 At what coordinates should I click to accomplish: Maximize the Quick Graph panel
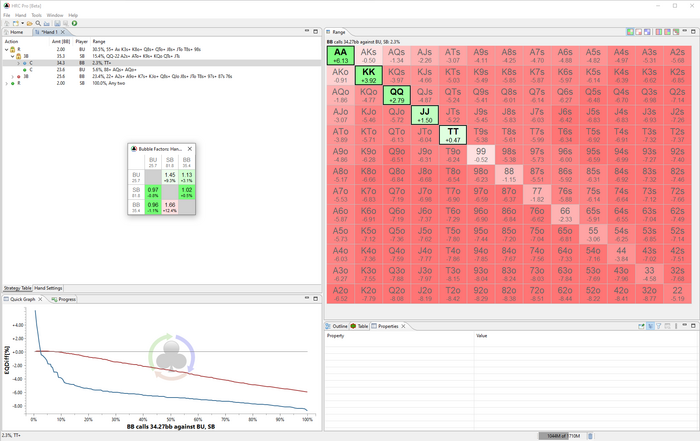click(316, 299)
